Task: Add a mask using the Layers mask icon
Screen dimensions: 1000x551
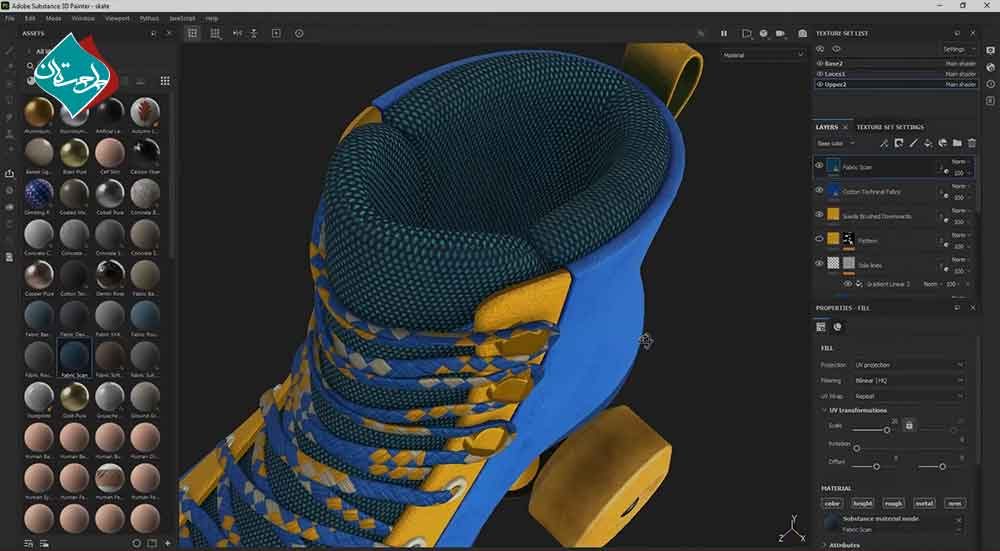Action: point(899,143)
